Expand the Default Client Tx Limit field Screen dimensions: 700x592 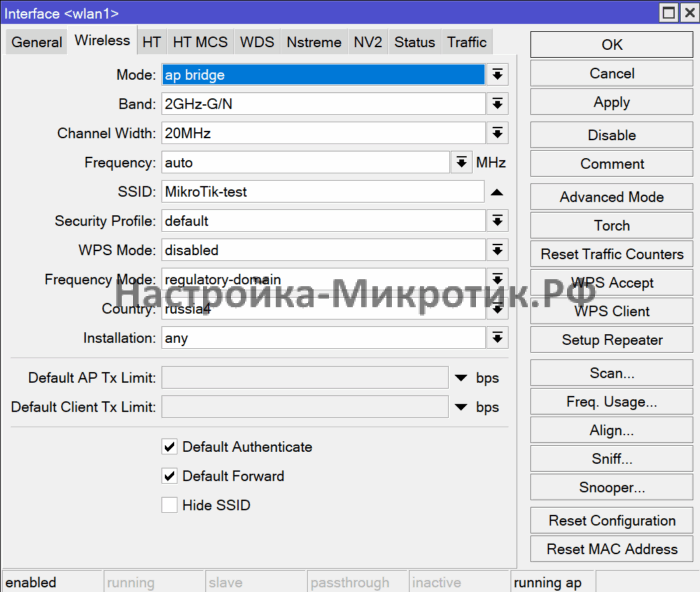461,407
